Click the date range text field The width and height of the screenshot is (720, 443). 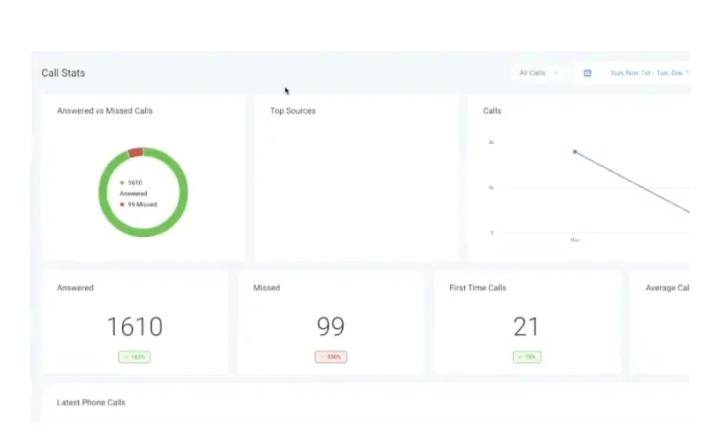point(648,73)
